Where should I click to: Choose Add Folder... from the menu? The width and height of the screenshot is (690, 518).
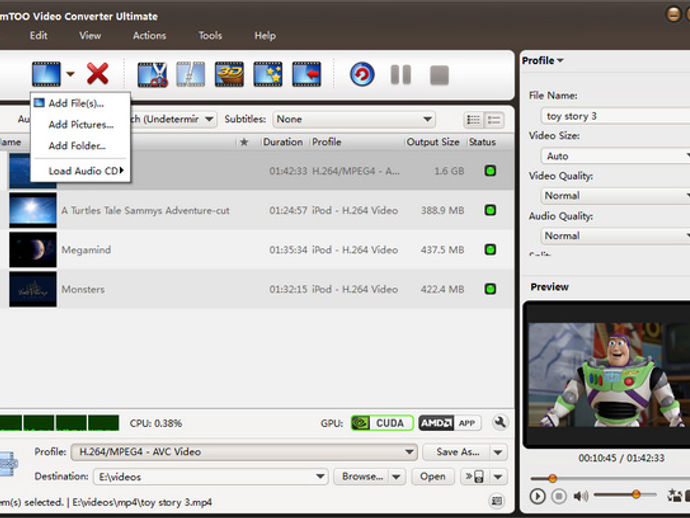(x=80, y=146)
